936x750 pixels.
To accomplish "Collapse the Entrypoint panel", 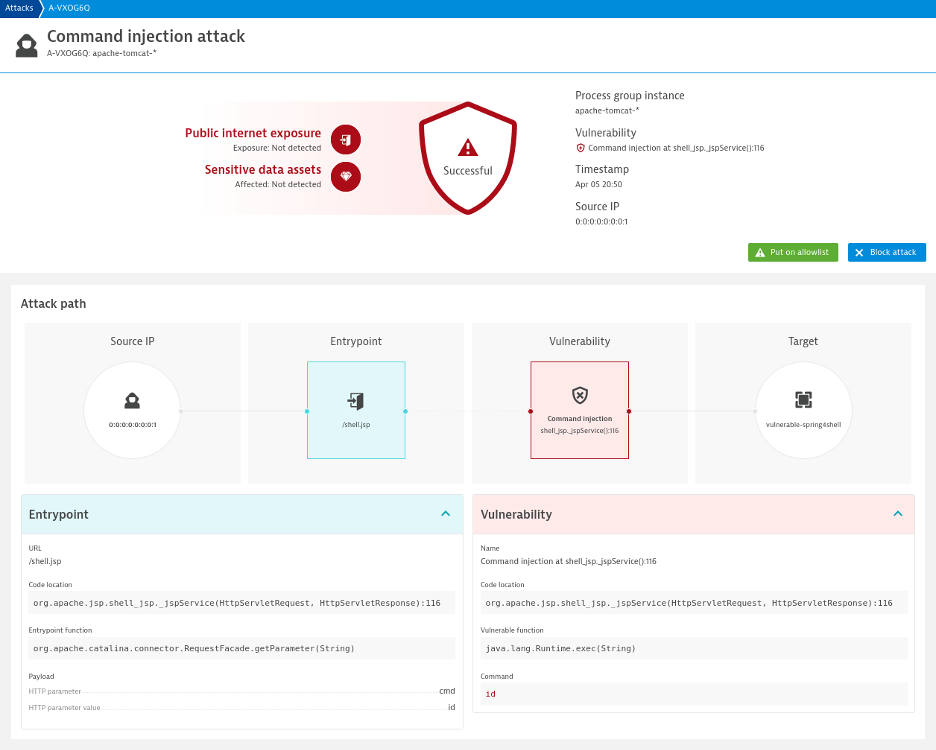I will click(x=446, y=514).
